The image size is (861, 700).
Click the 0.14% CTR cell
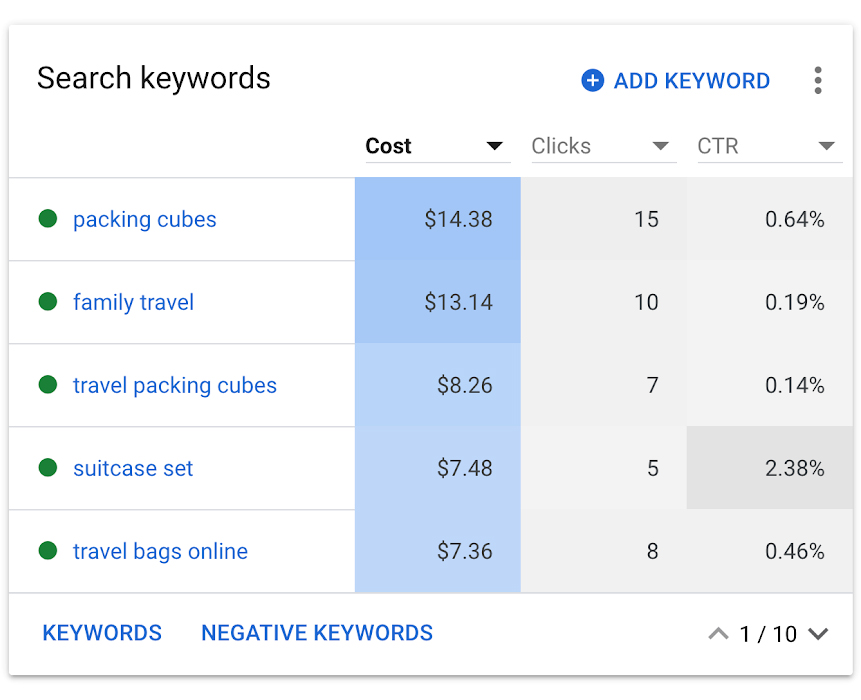coord(769,385)
